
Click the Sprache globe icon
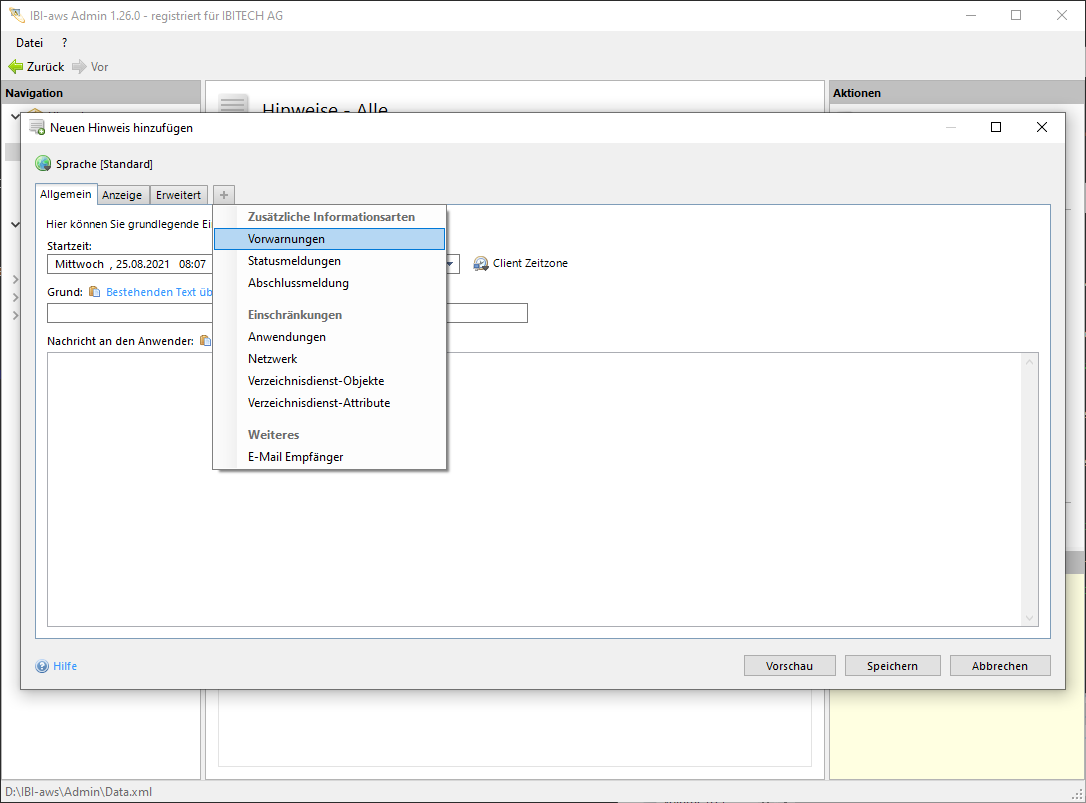point(43,164)
